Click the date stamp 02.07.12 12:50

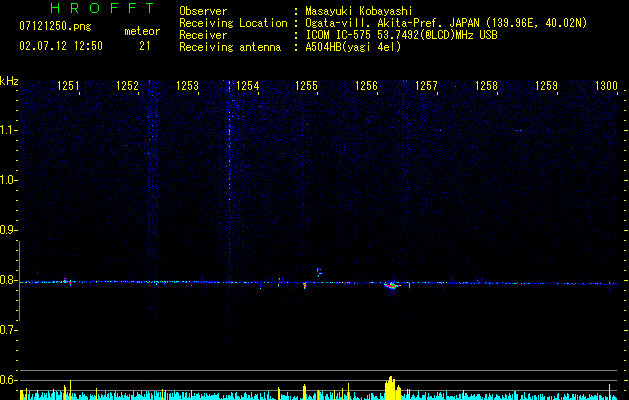[61, 46]
